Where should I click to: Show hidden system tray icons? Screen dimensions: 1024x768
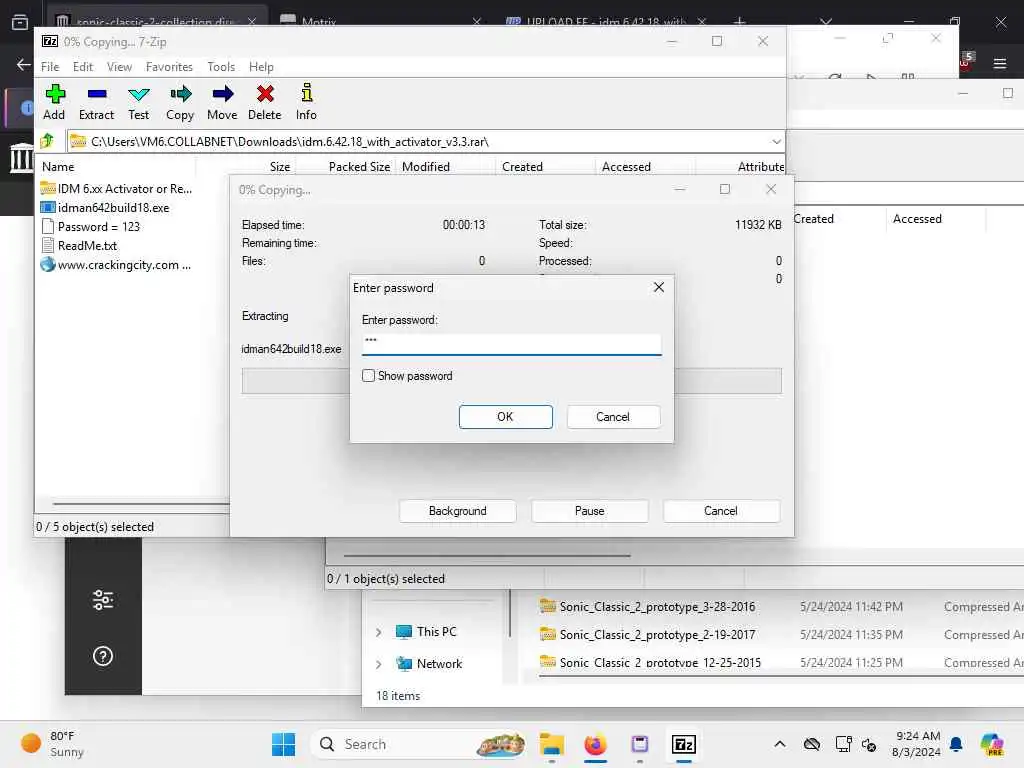point(780,744)
